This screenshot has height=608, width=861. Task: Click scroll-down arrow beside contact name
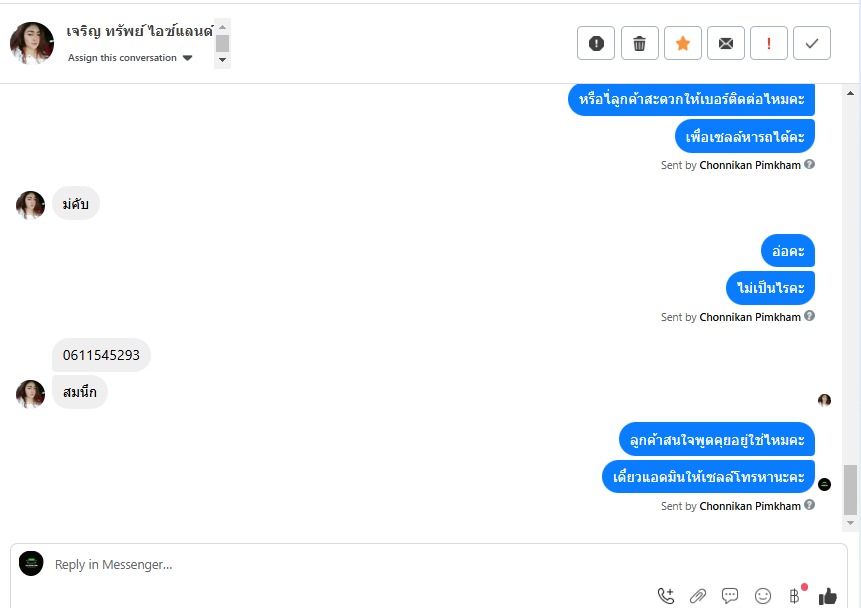pos(222,60)
